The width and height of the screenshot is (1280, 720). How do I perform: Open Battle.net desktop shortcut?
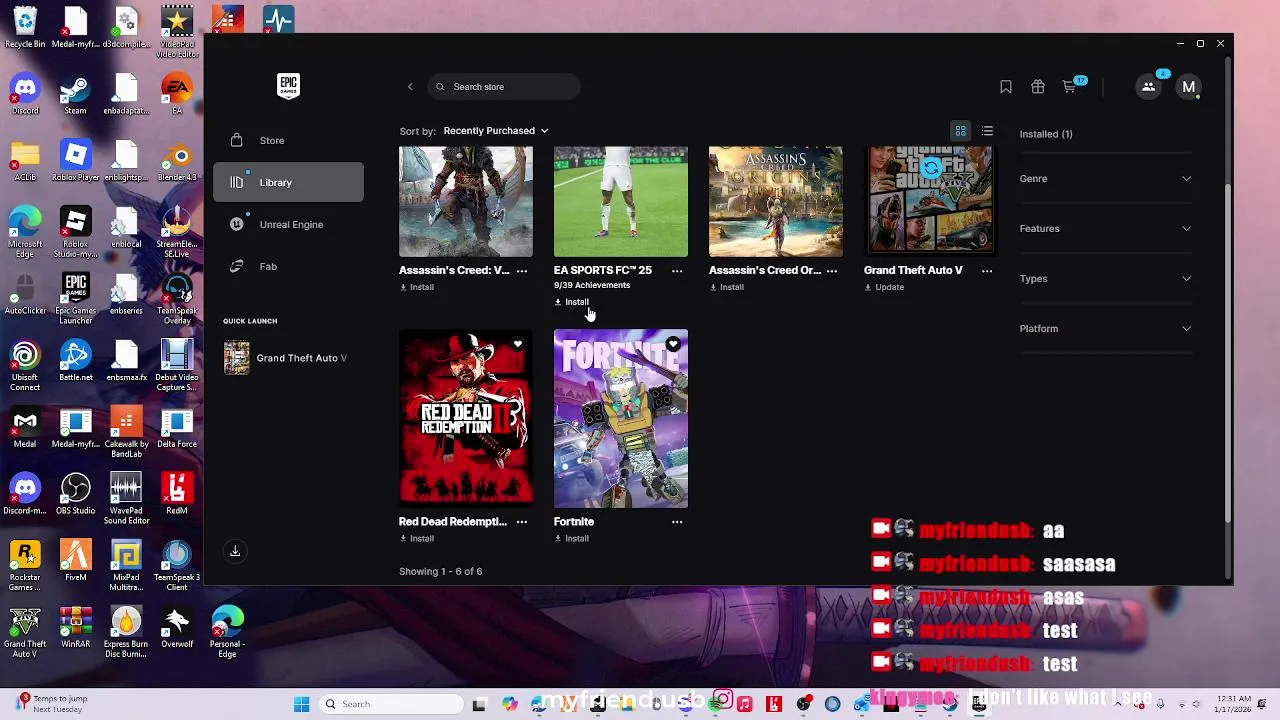coord(75,362)
